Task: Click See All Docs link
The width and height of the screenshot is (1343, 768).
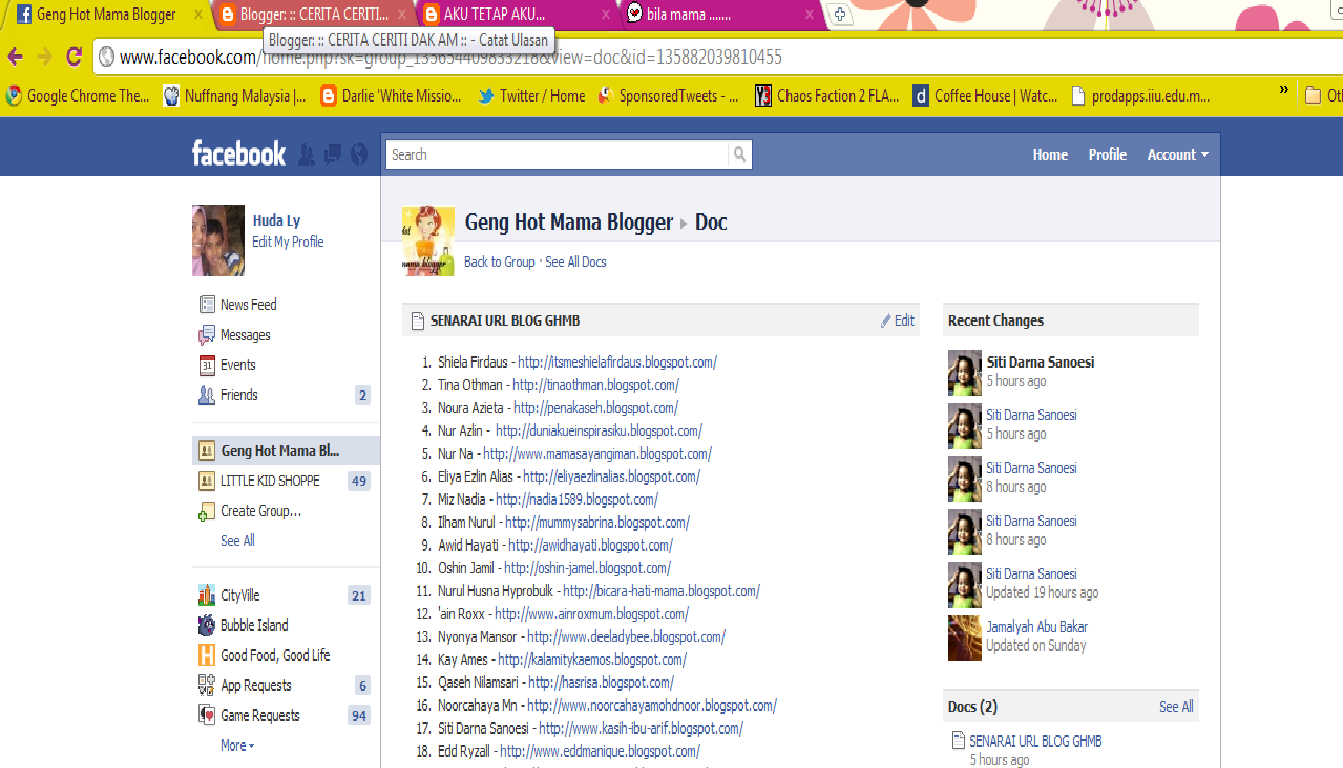Action: click(x=576, y=262)
